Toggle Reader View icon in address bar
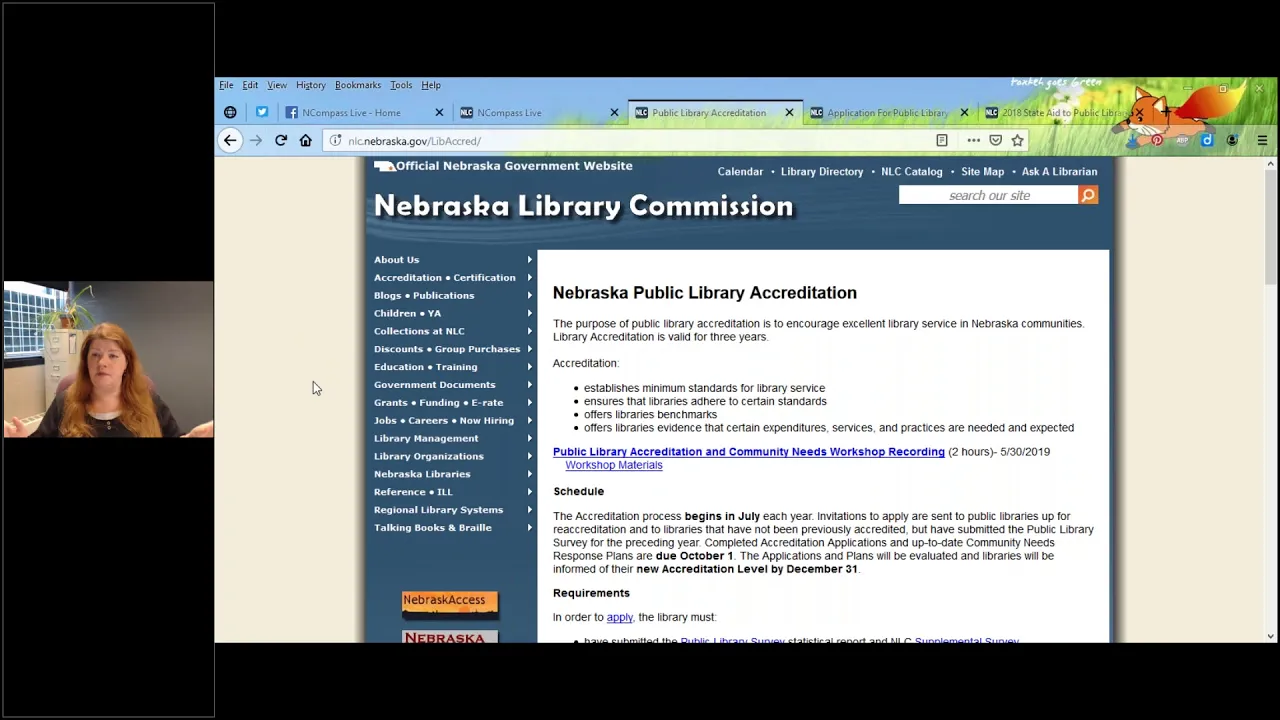Image resolution: width=1280 pixels, height=720 pixels. click(x=942, y=141)
